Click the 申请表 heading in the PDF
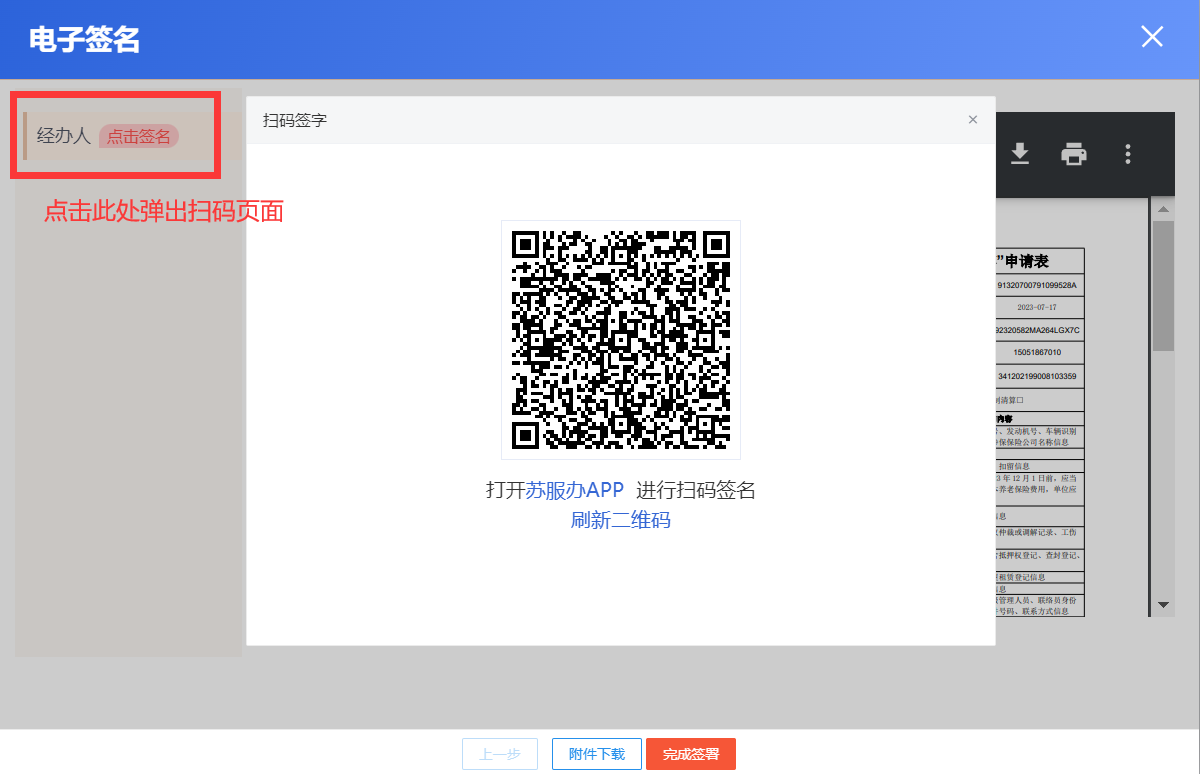This screenshot has width=1200, height=774. pyautogui.click(x=1028, y=261)
